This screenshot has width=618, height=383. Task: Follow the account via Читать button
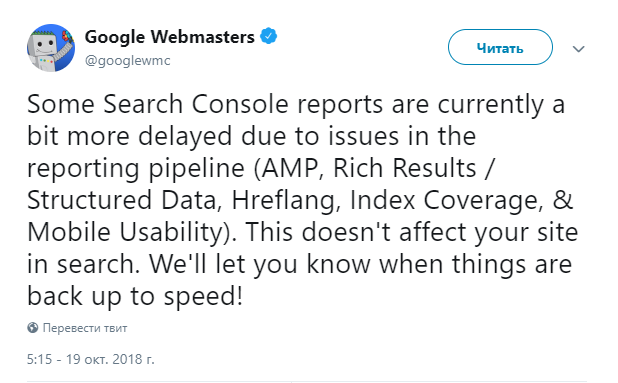pos(500,47)
